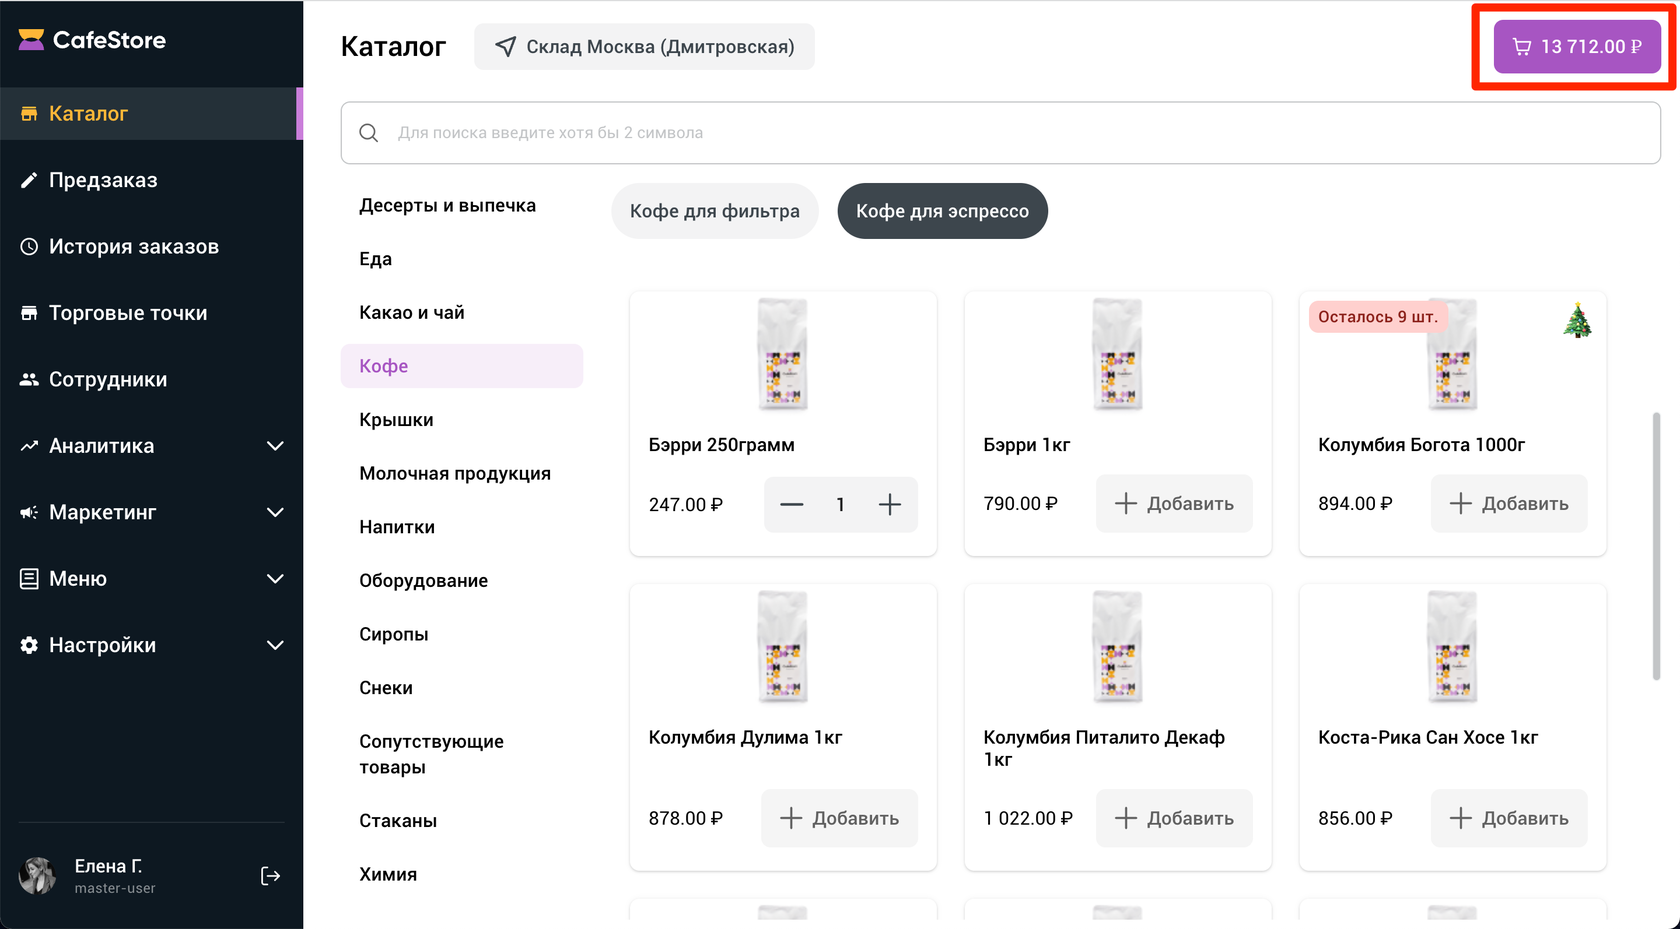Click the CafeStore logo icon

point(31,40)
